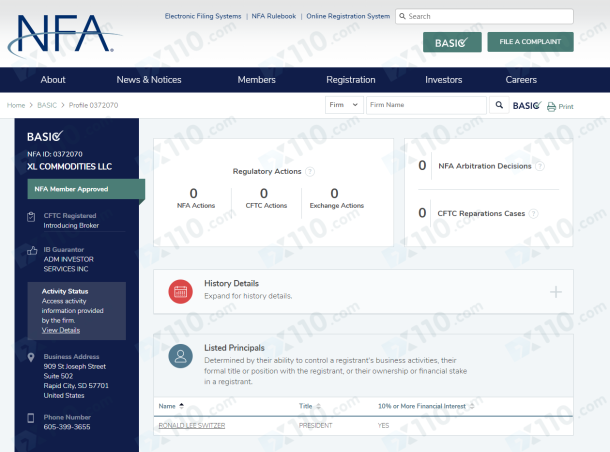This screenshot has height=452, width=610.
Task: Open the Investors menu
Action: coord(443,80)
